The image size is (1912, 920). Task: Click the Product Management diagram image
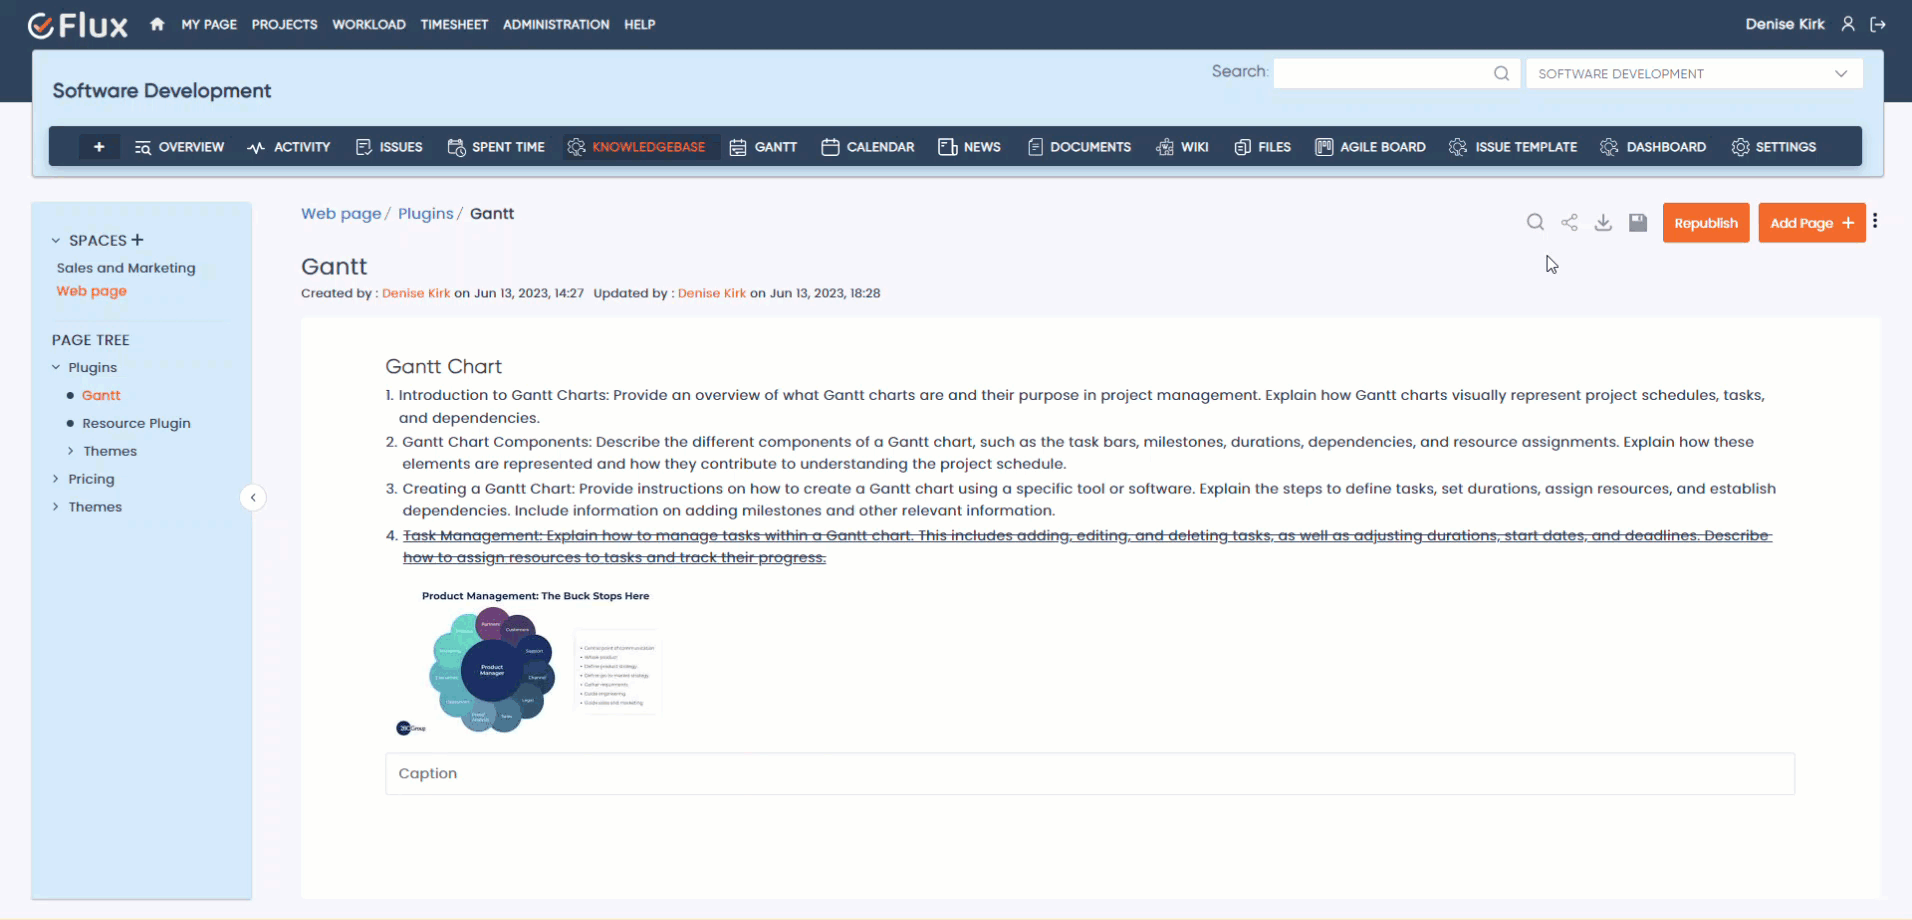528,664
